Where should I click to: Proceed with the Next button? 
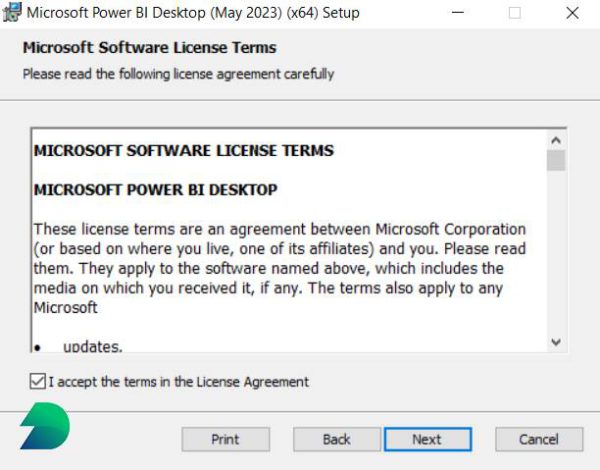[427, 439]
